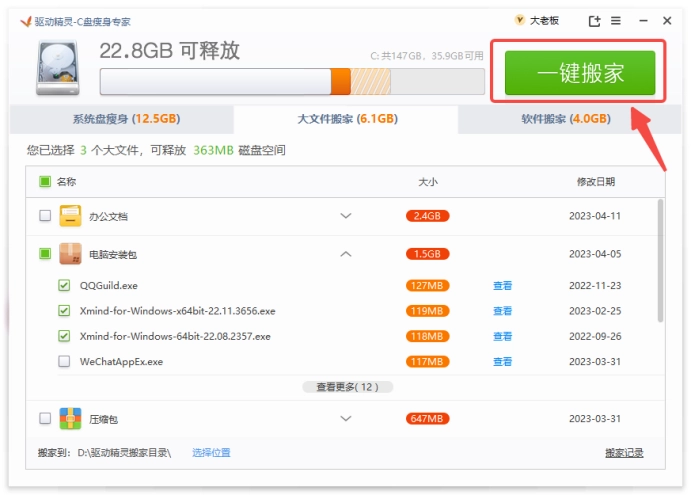The height and width of the screenshot is (495, 692).
Task: Open the 选择位置 link
Action: [x=211, y=453]
